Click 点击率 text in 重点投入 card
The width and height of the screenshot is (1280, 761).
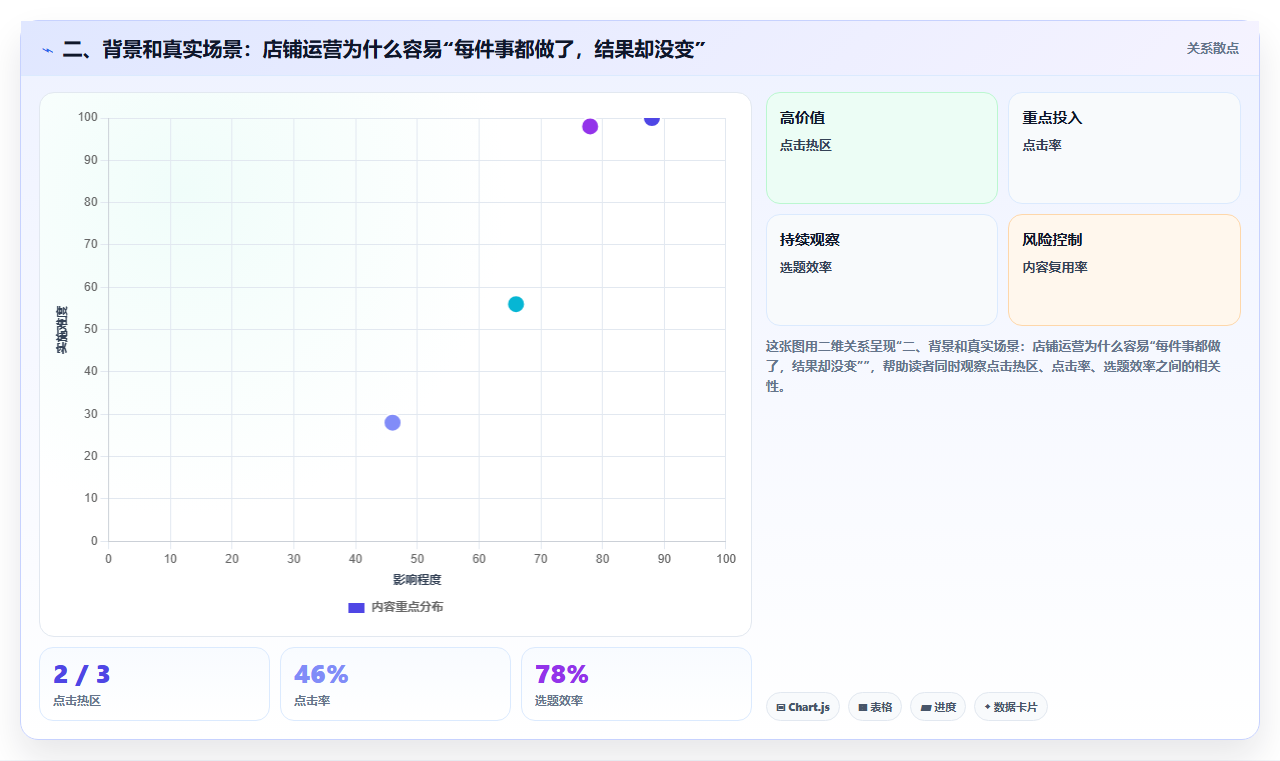click(1042, 145)
